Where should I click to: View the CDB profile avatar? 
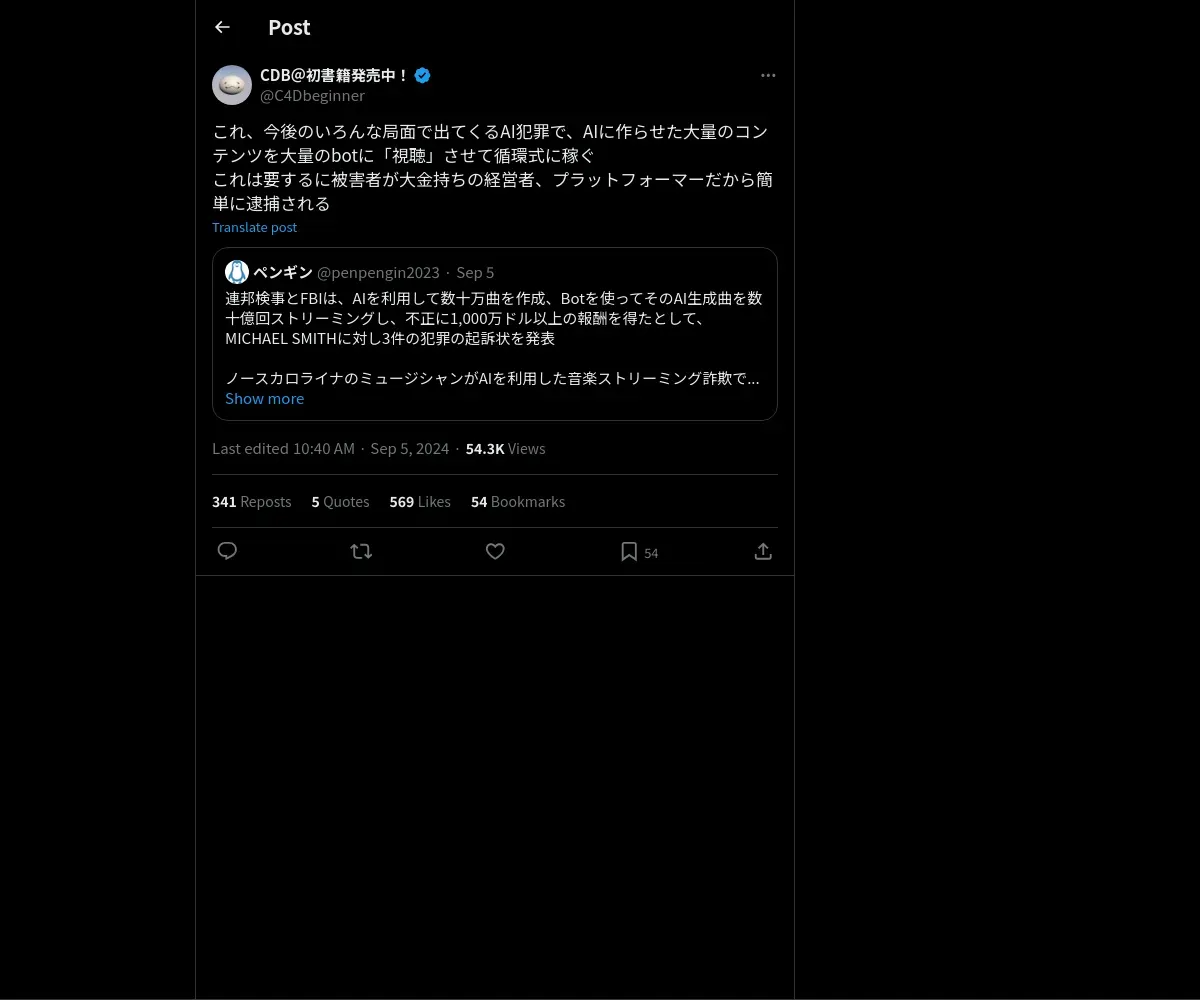click(232, 85)
